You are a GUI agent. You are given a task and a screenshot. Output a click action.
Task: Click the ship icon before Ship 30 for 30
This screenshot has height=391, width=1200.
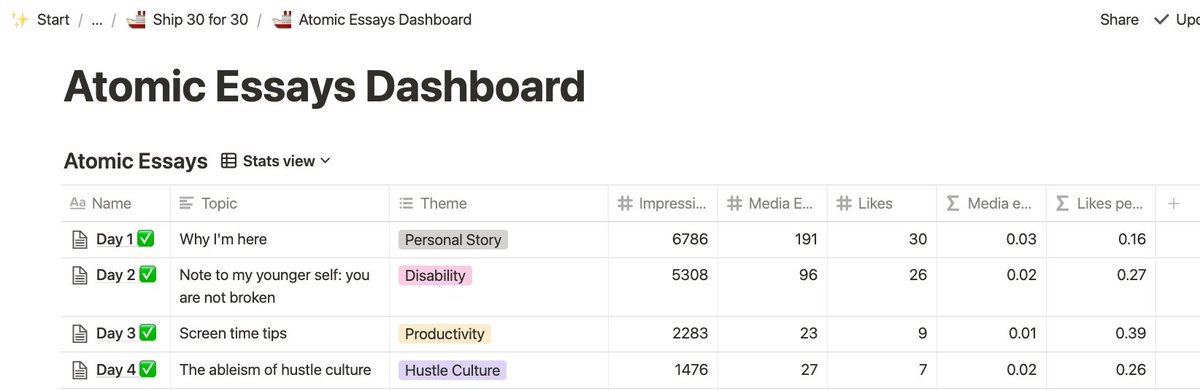coord(136,19)
